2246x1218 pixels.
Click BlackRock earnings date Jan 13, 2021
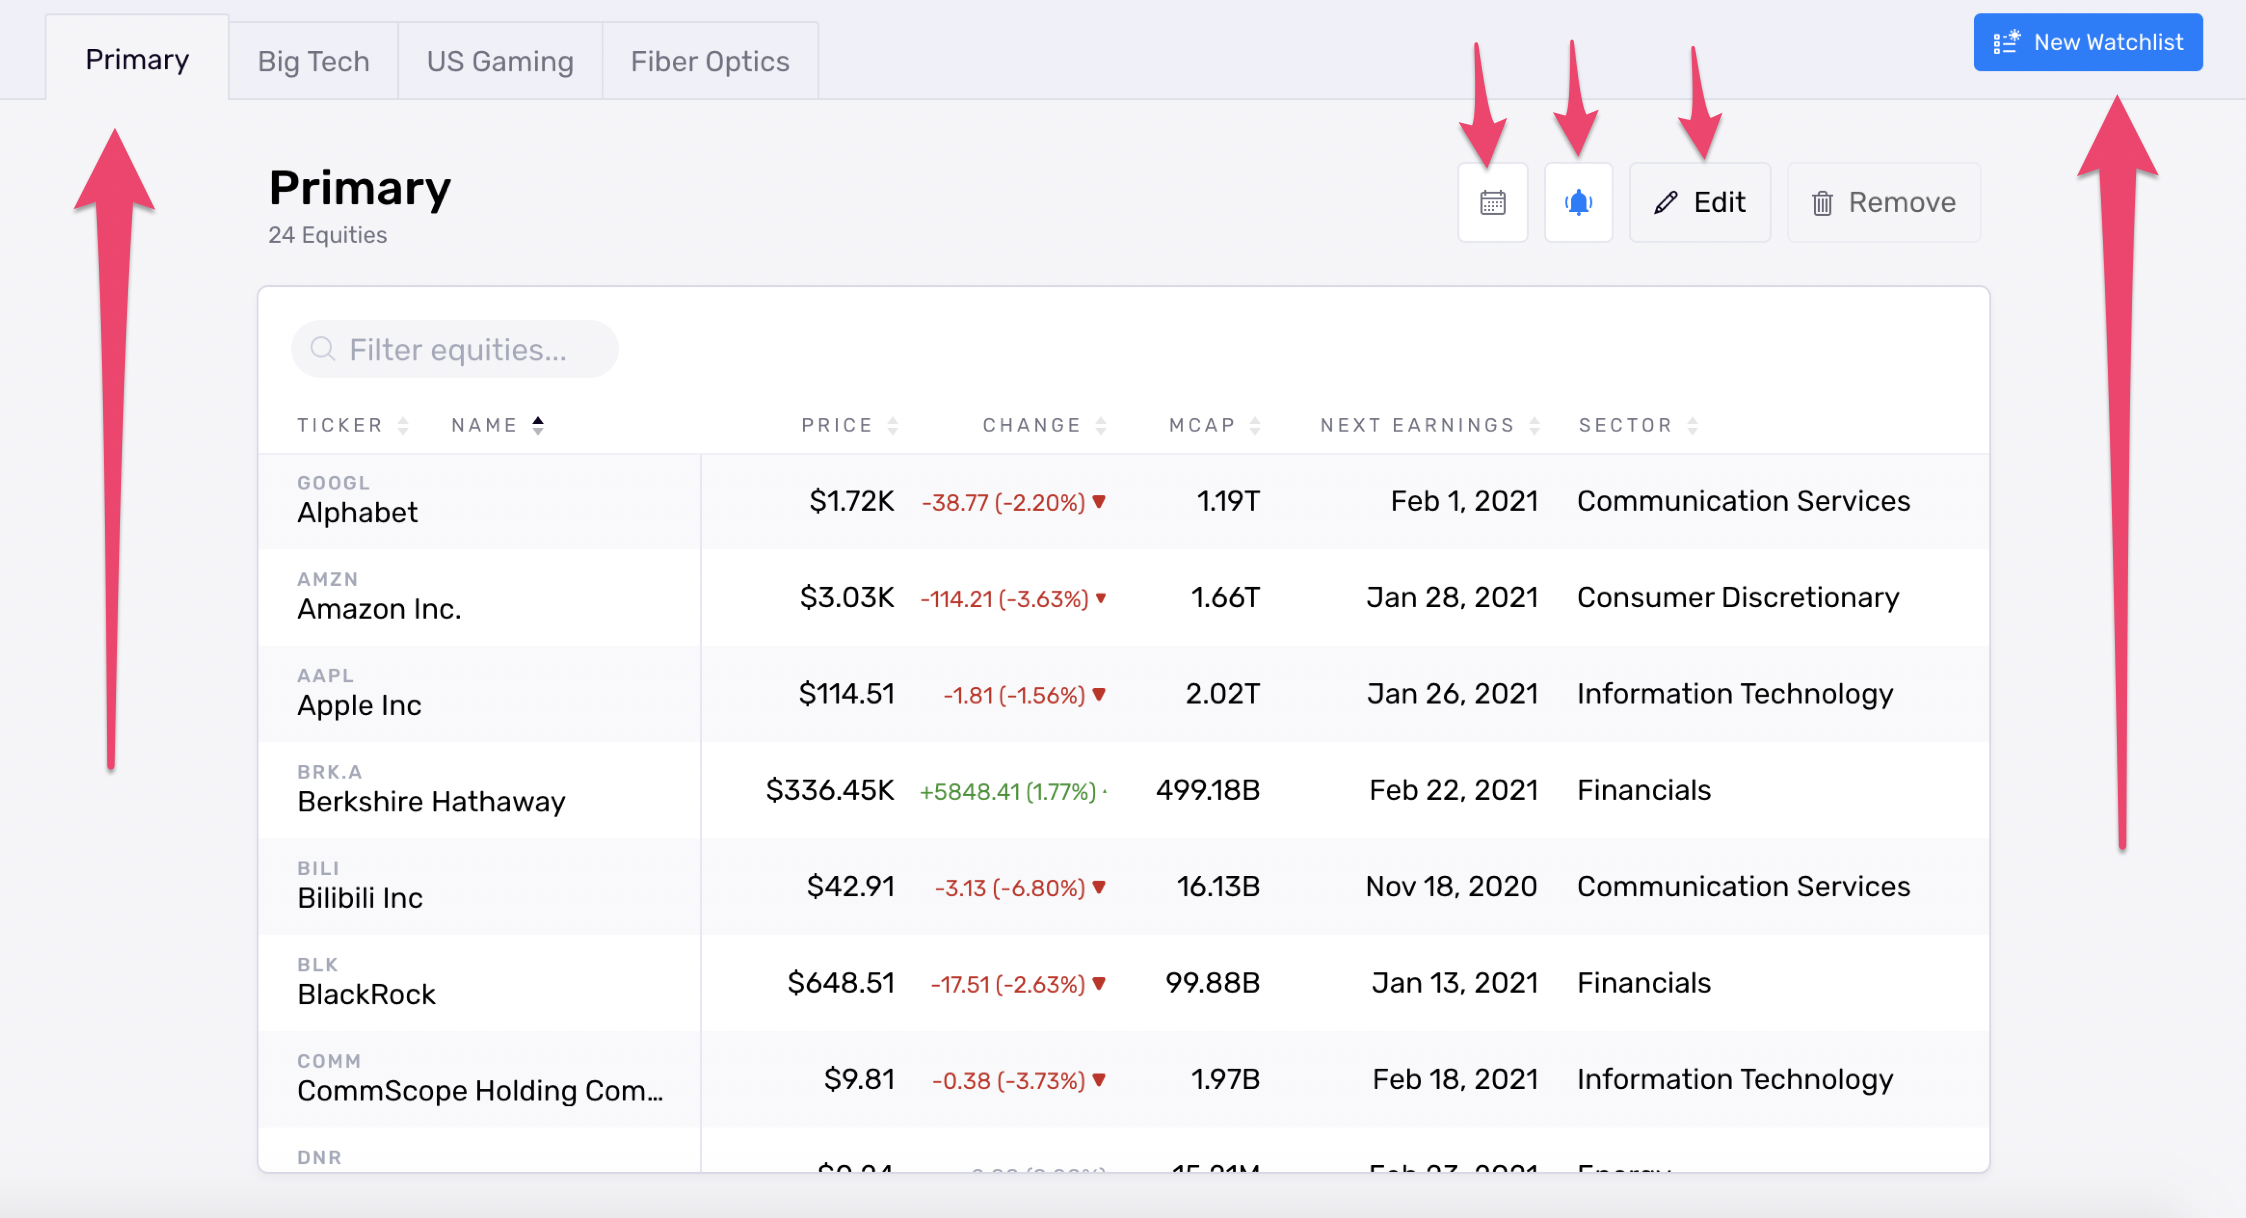pyautogui.click(x=1454, y=983)
